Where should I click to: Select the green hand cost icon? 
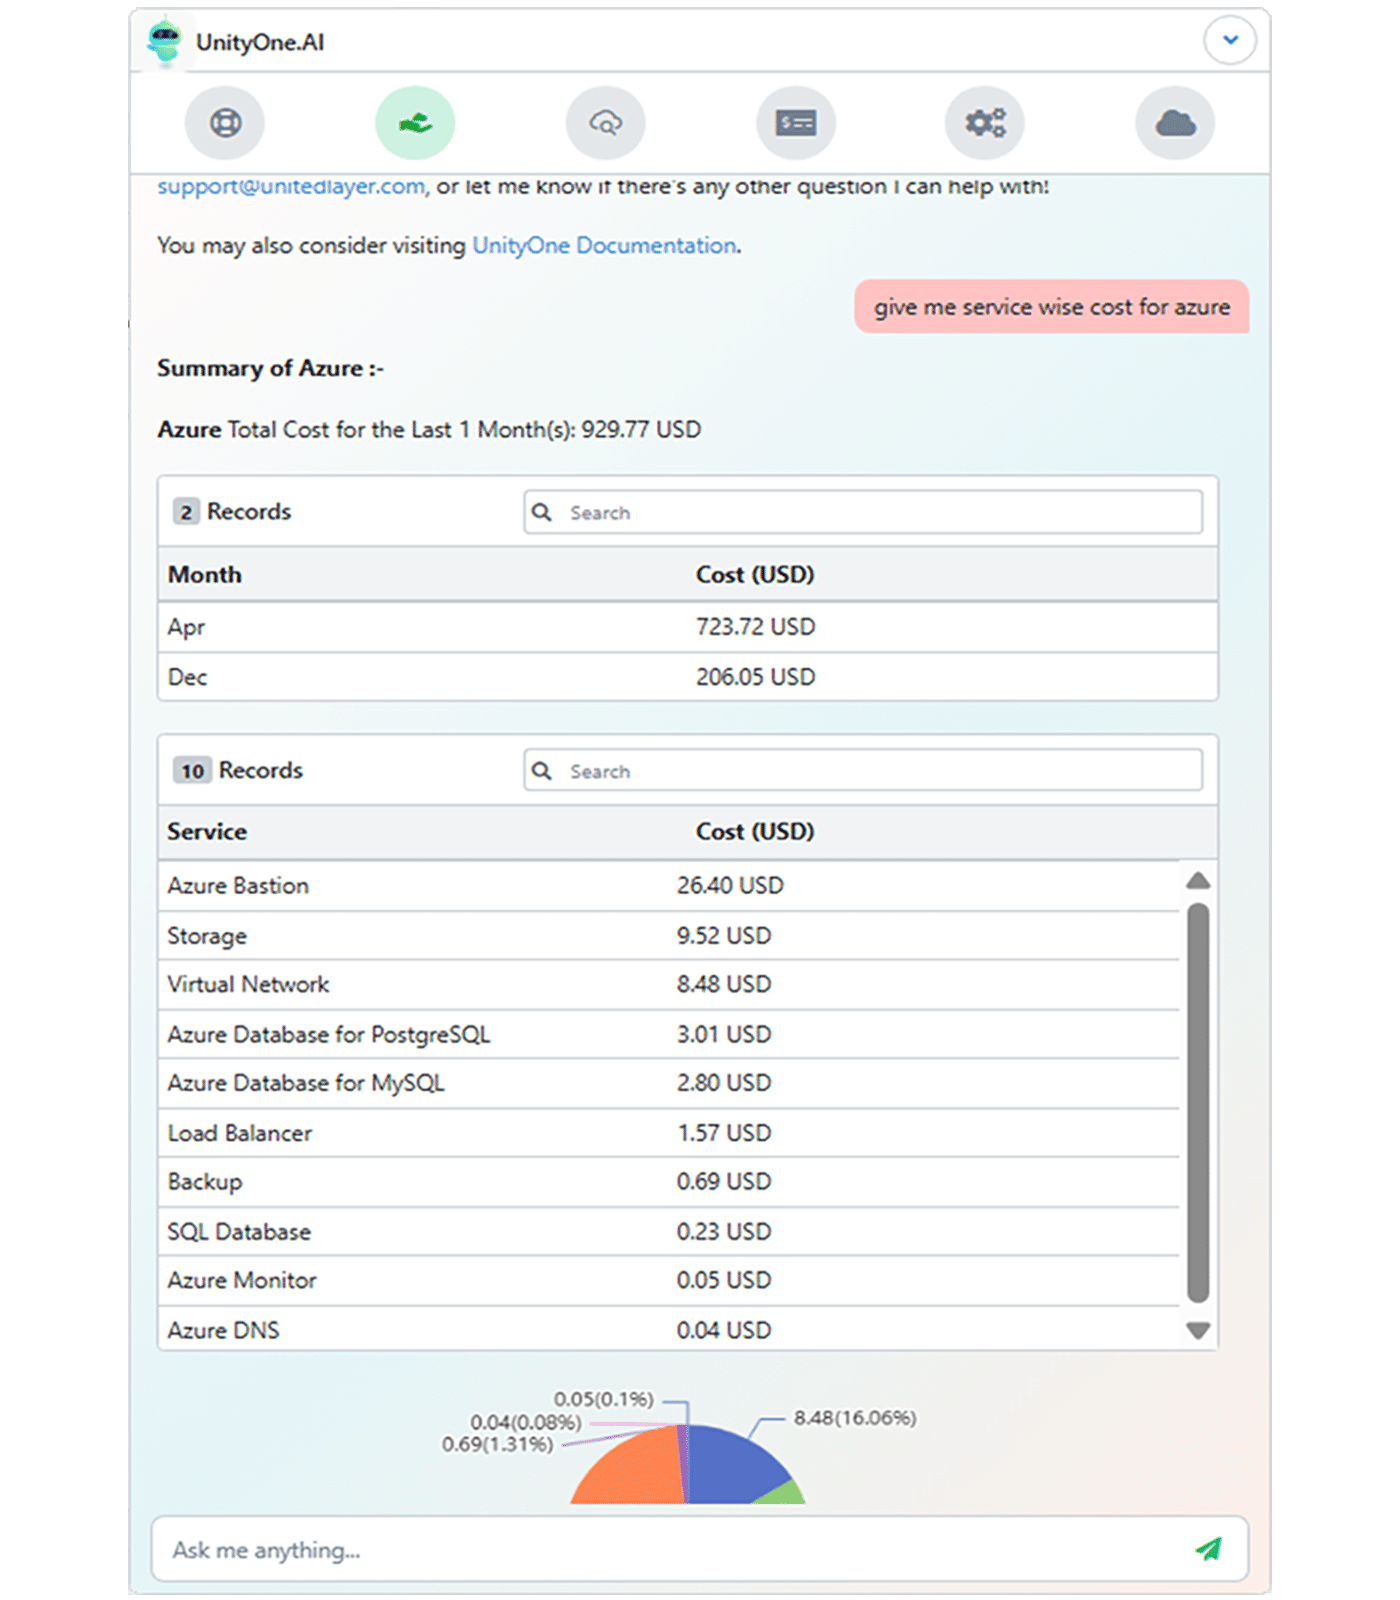[415, 123]
